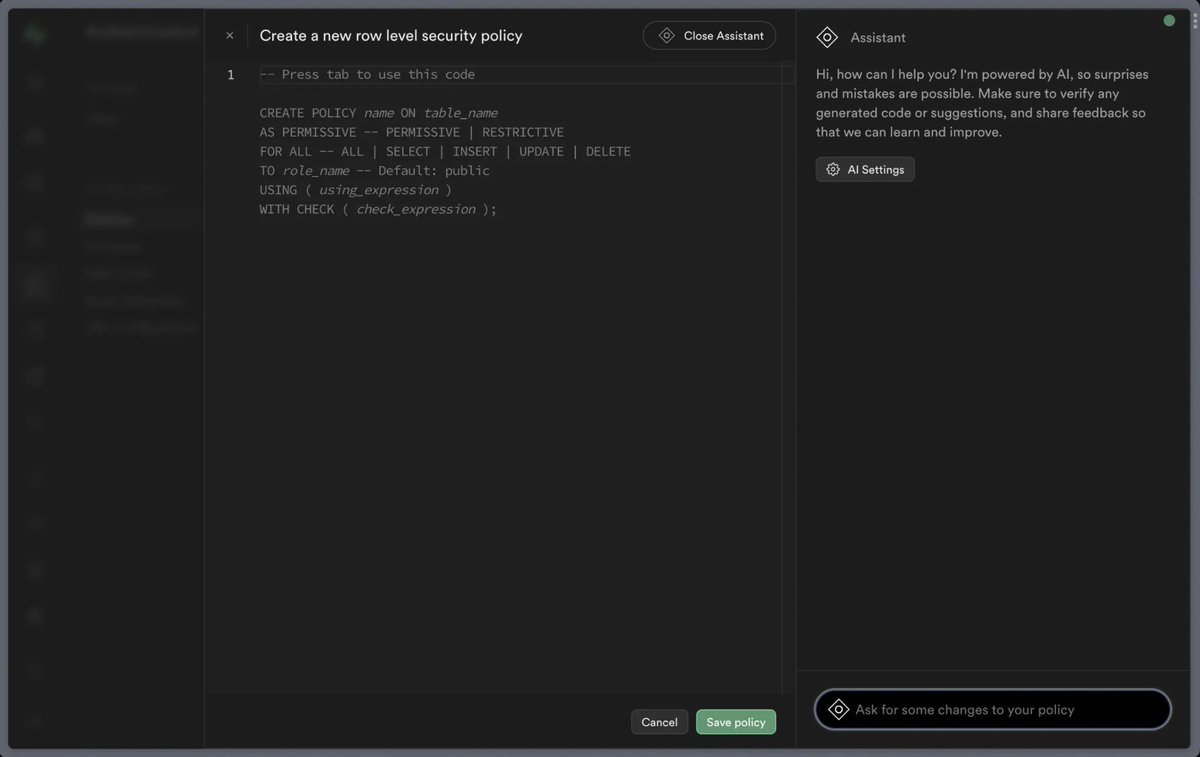The height and width of the screenshot is (757, 1200).
Task: Cancel the new policy creation
Action: pos(659,722)
